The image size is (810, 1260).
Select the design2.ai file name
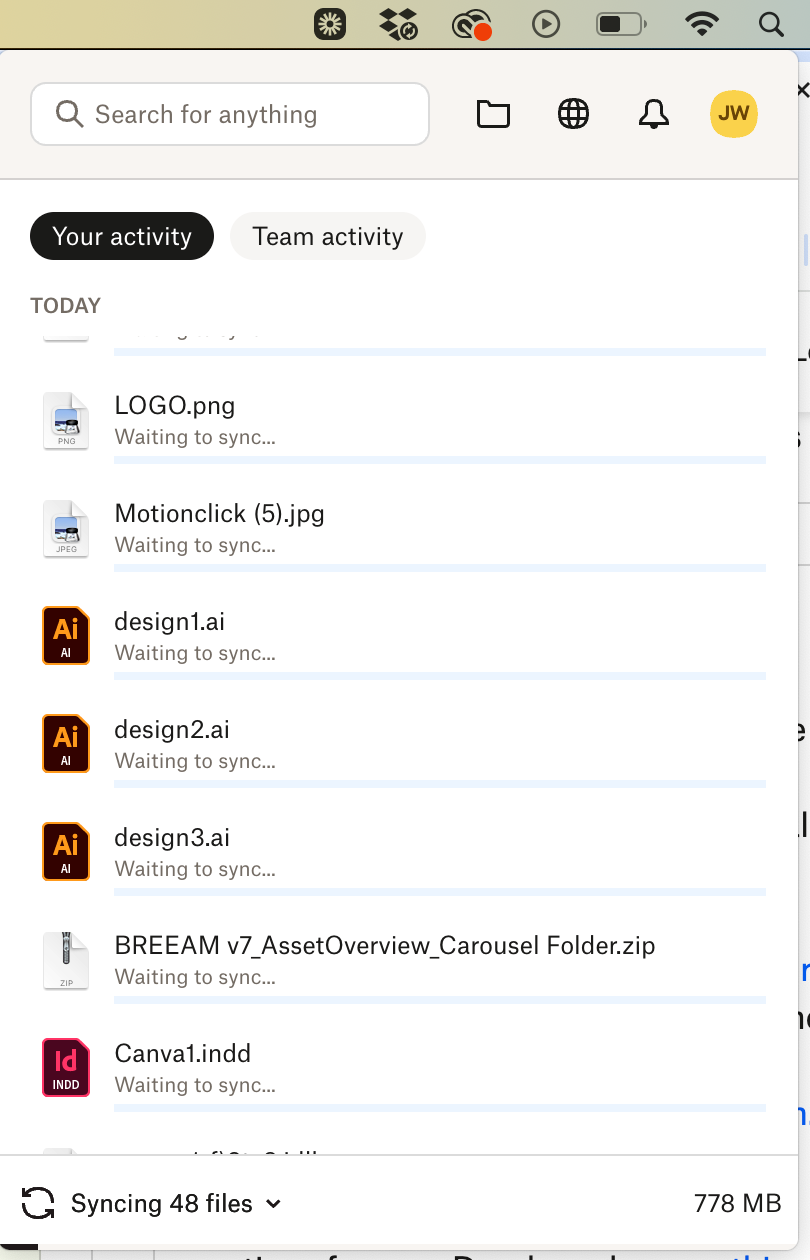172,730
